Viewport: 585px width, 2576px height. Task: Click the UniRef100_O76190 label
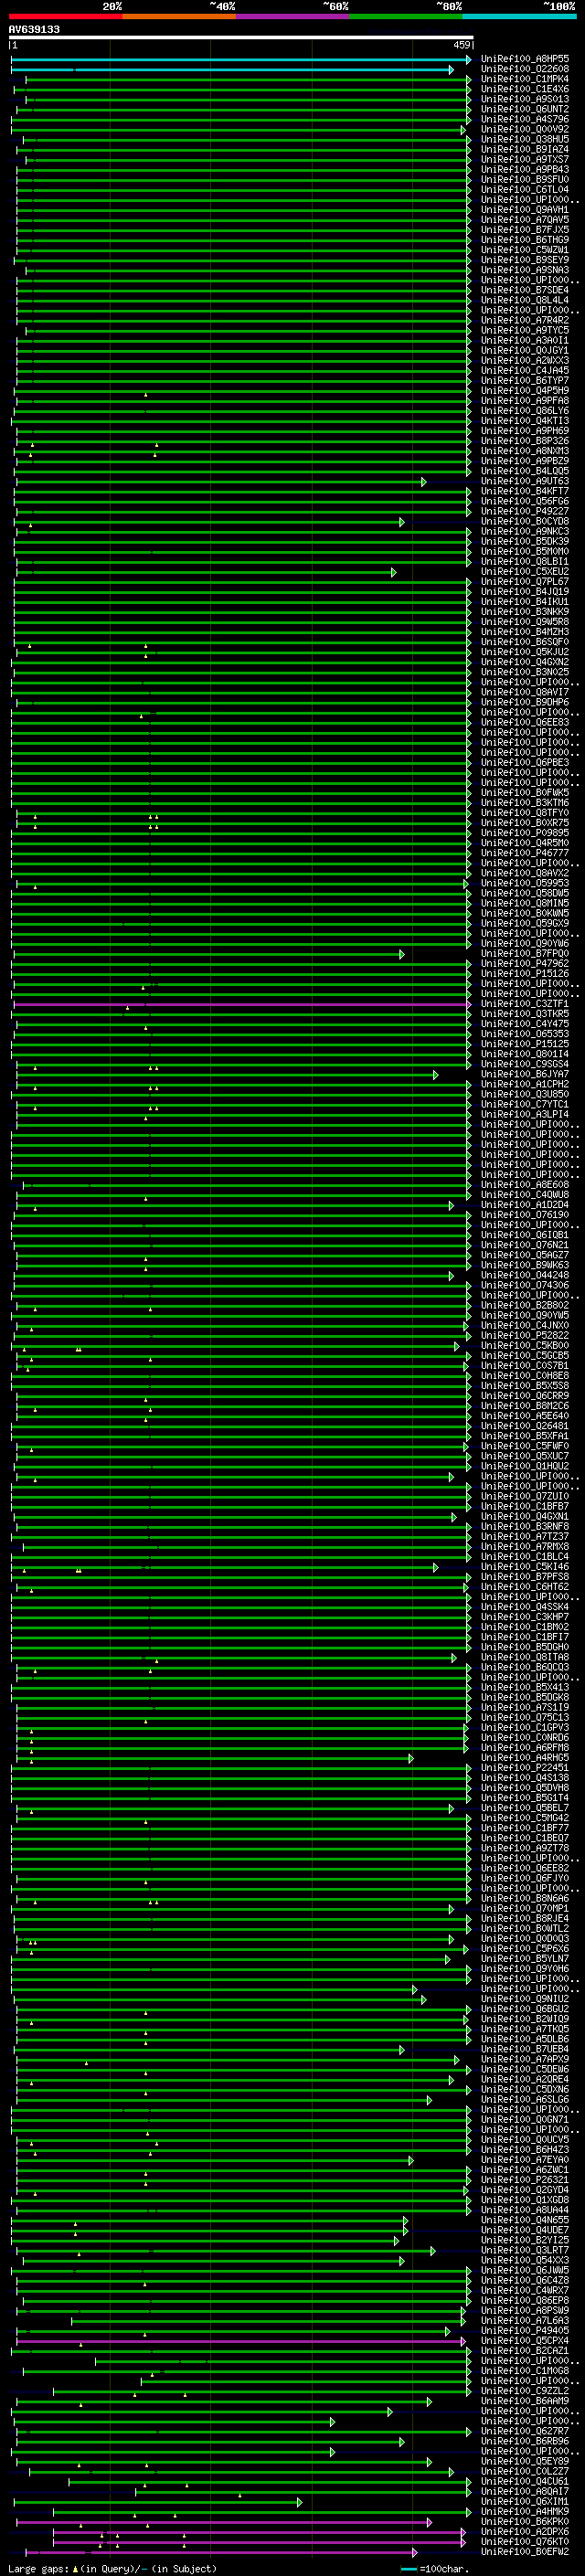(524, 1215)
